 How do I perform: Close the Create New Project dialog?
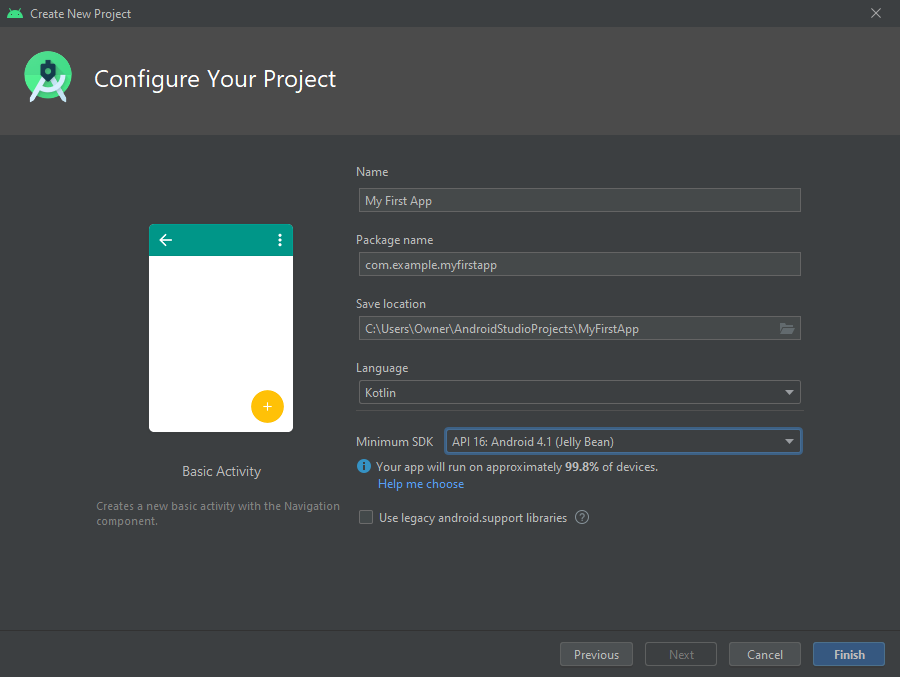click(x=876, y=14)
